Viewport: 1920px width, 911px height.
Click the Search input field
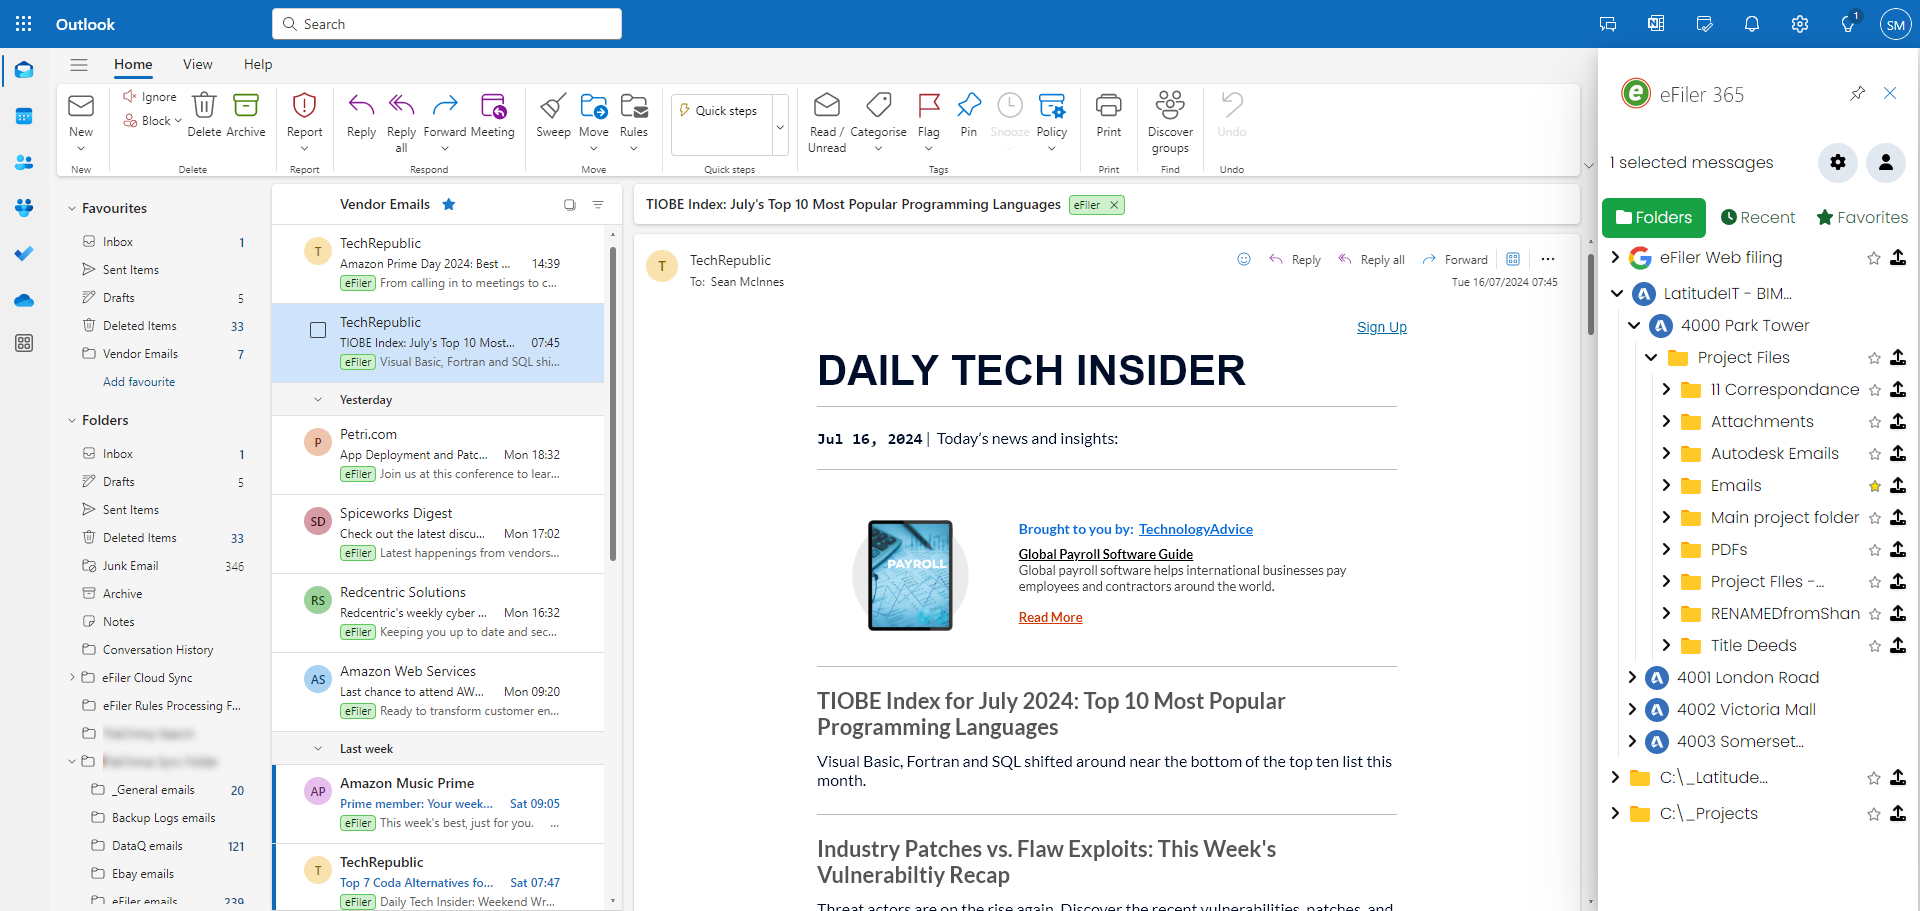click(447, 24)
